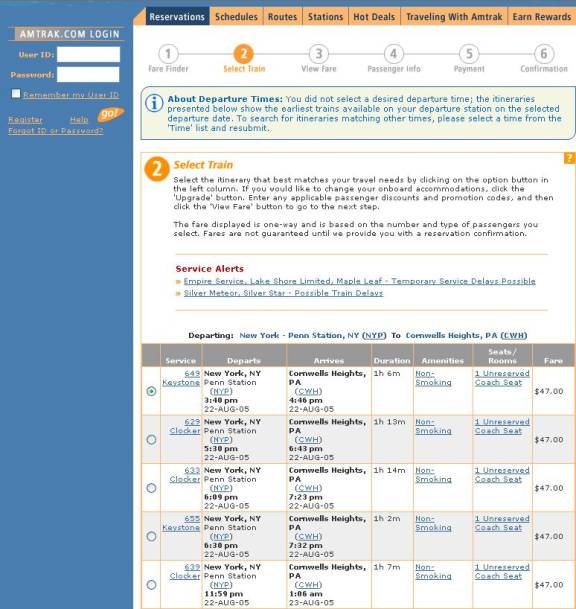This screenshot has width=576, height=609.
Task: Open the 655 Keystone service link
Action: [x=181, y=523]
